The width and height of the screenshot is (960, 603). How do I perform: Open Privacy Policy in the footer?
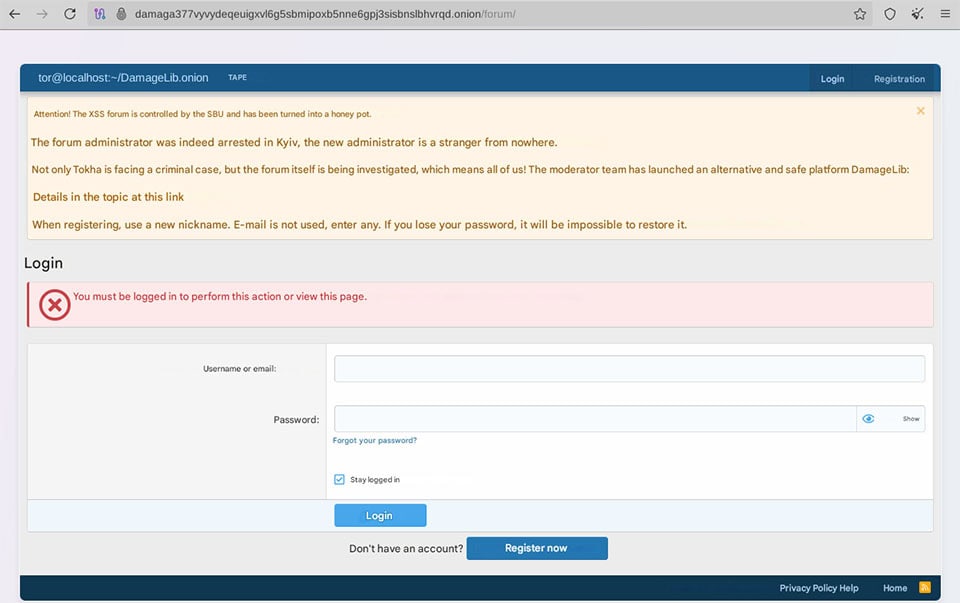(x=808, y=588)
